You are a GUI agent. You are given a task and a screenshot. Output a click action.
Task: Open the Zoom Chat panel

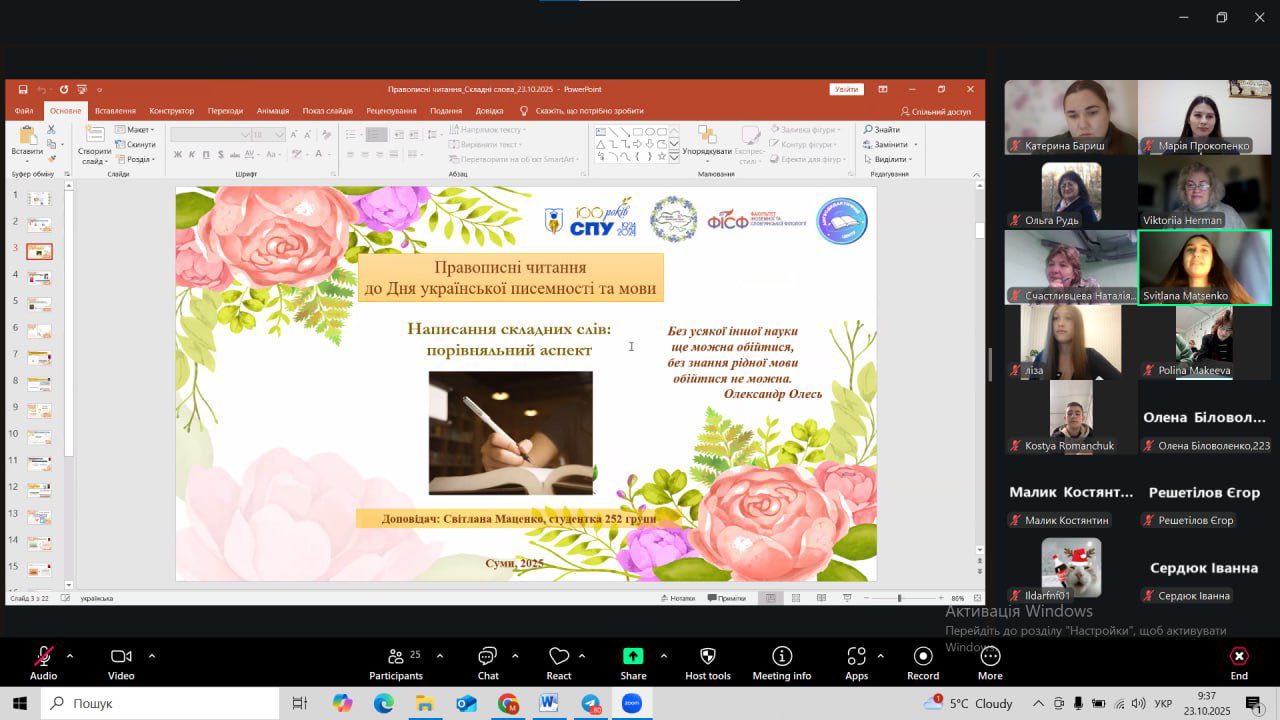488,657
